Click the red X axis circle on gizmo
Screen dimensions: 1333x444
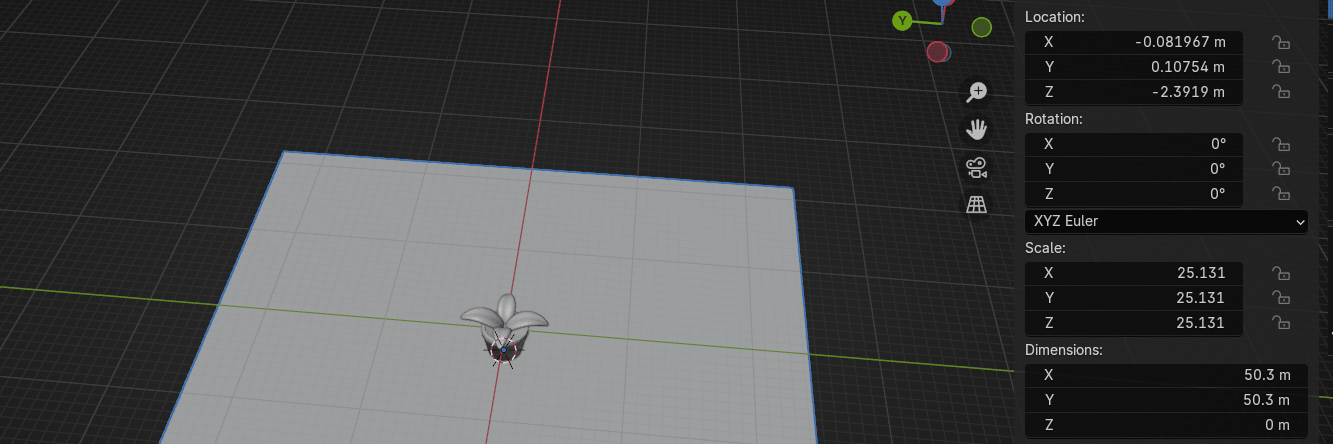(x=937, y=51)
